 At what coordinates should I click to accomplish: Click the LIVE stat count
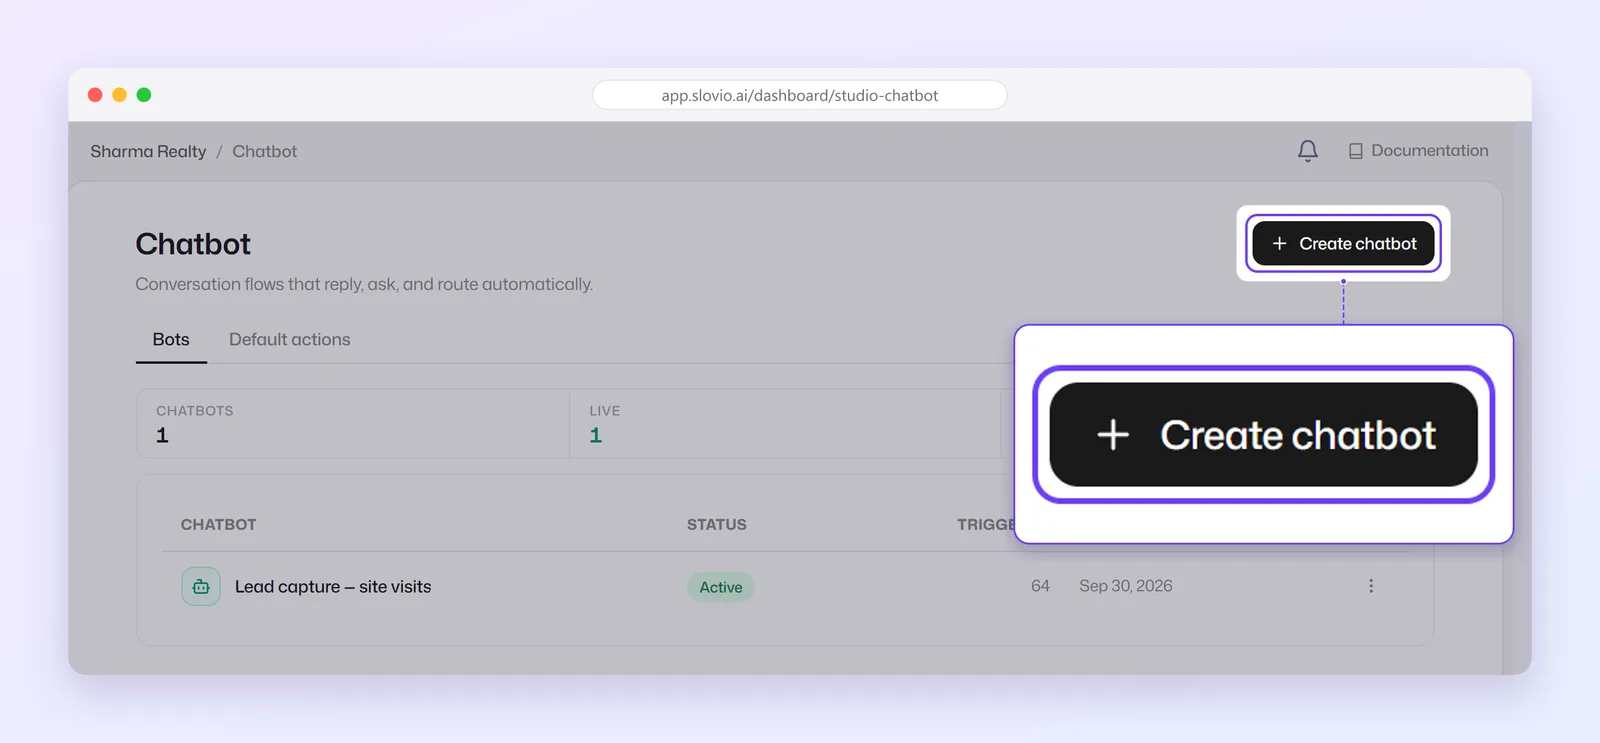[596, 436]
